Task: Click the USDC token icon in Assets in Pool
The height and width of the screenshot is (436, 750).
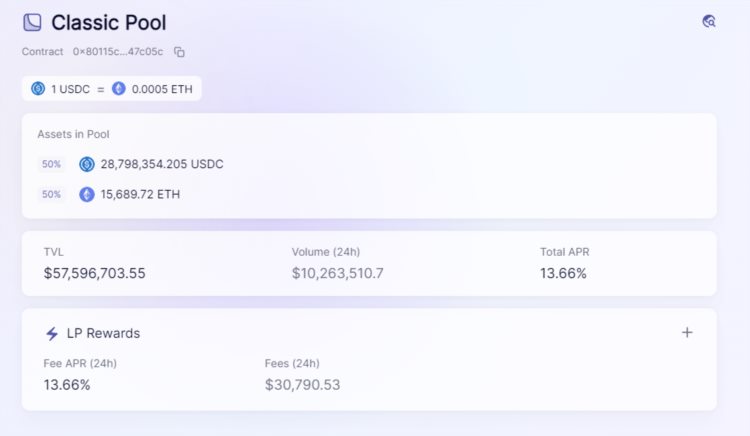Action: (87, 164)
